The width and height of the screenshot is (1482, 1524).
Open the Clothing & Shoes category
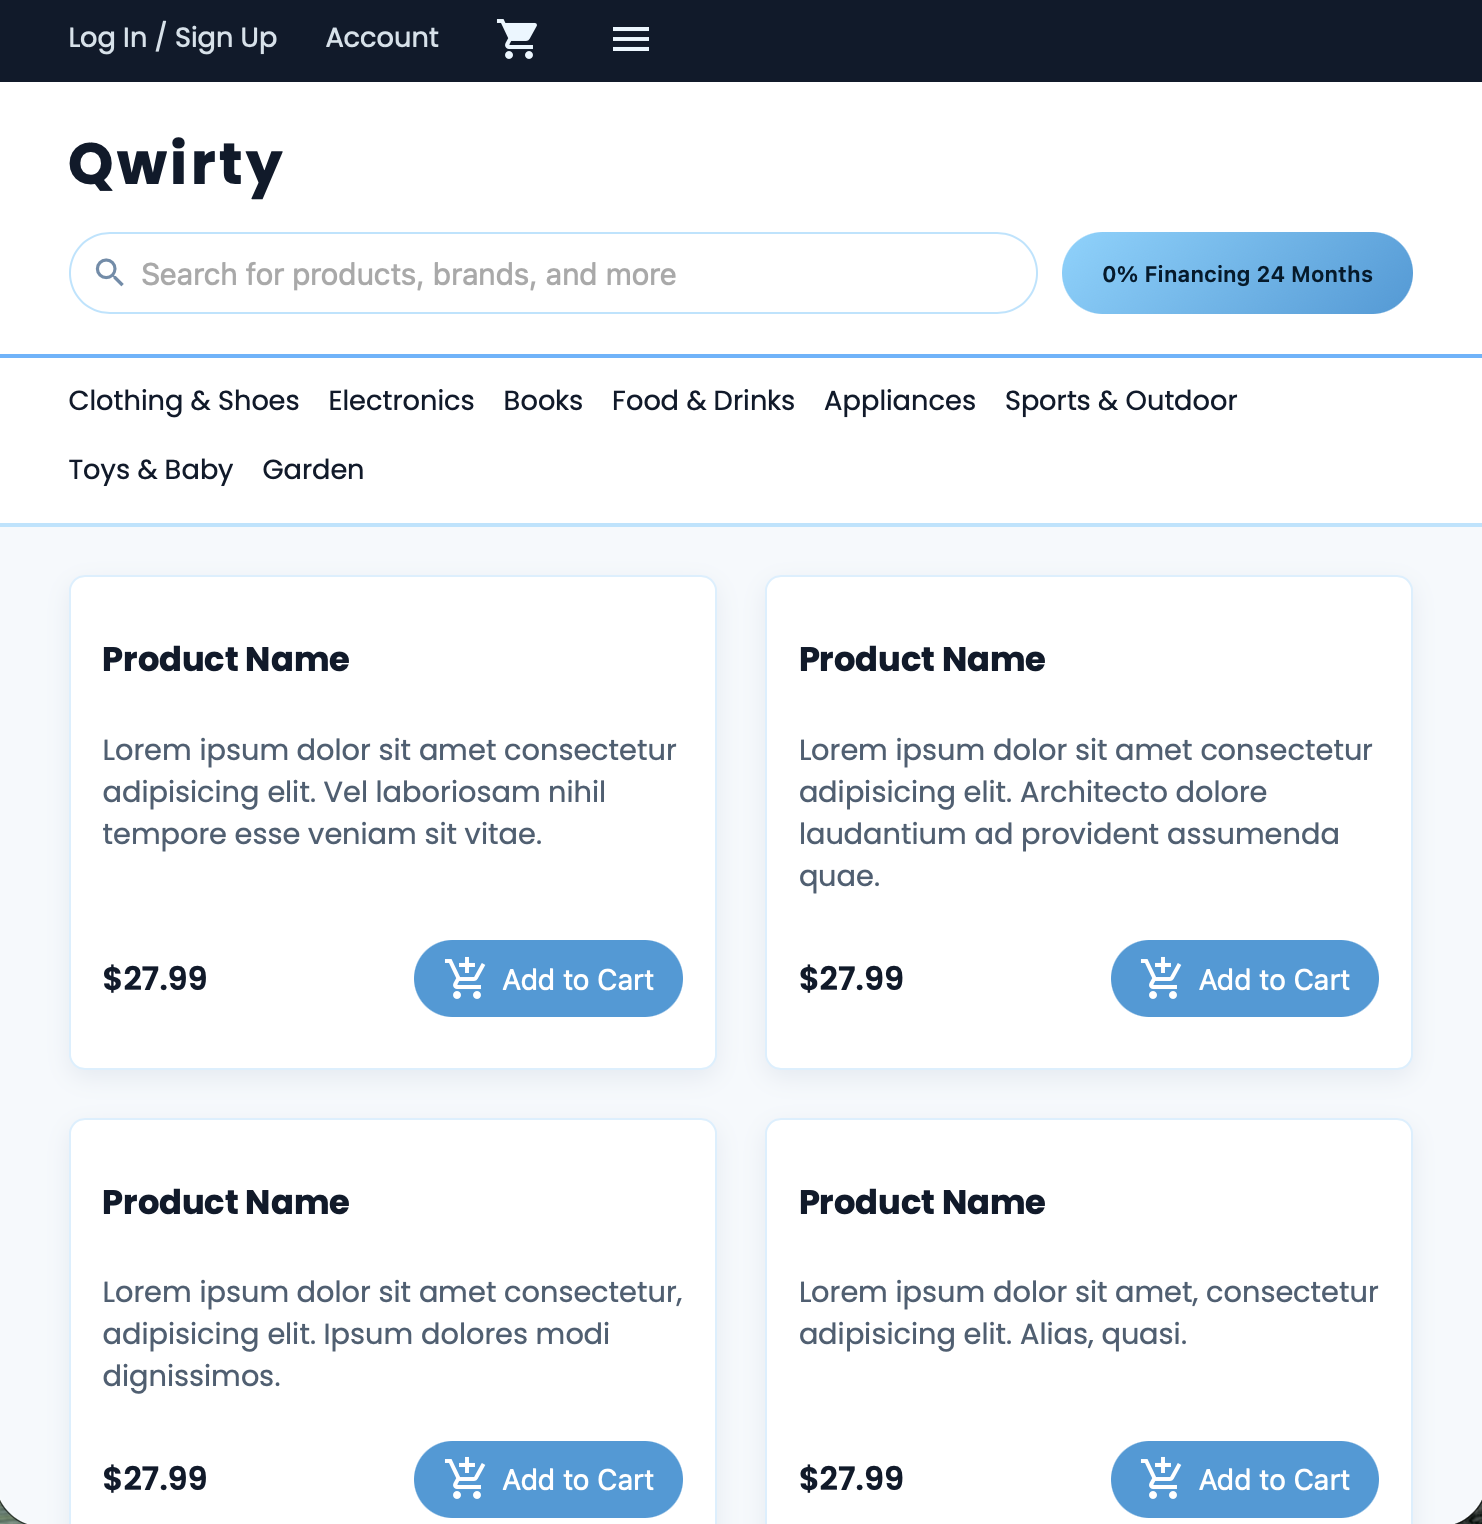pyautogui.click(x=183, y=400)
